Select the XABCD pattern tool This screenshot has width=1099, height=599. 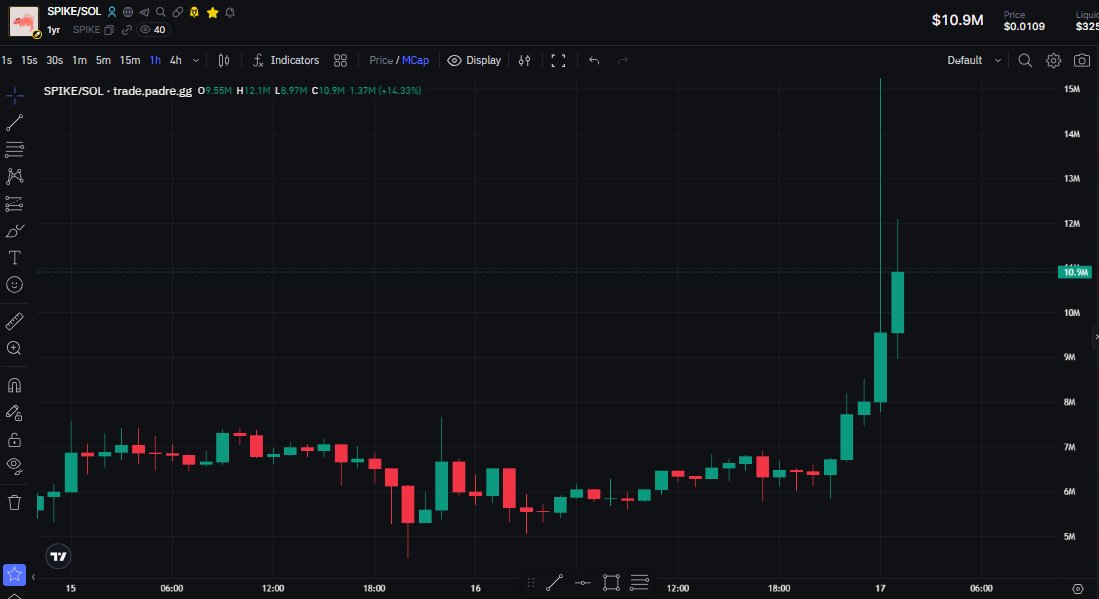click(x=14, y=177)
